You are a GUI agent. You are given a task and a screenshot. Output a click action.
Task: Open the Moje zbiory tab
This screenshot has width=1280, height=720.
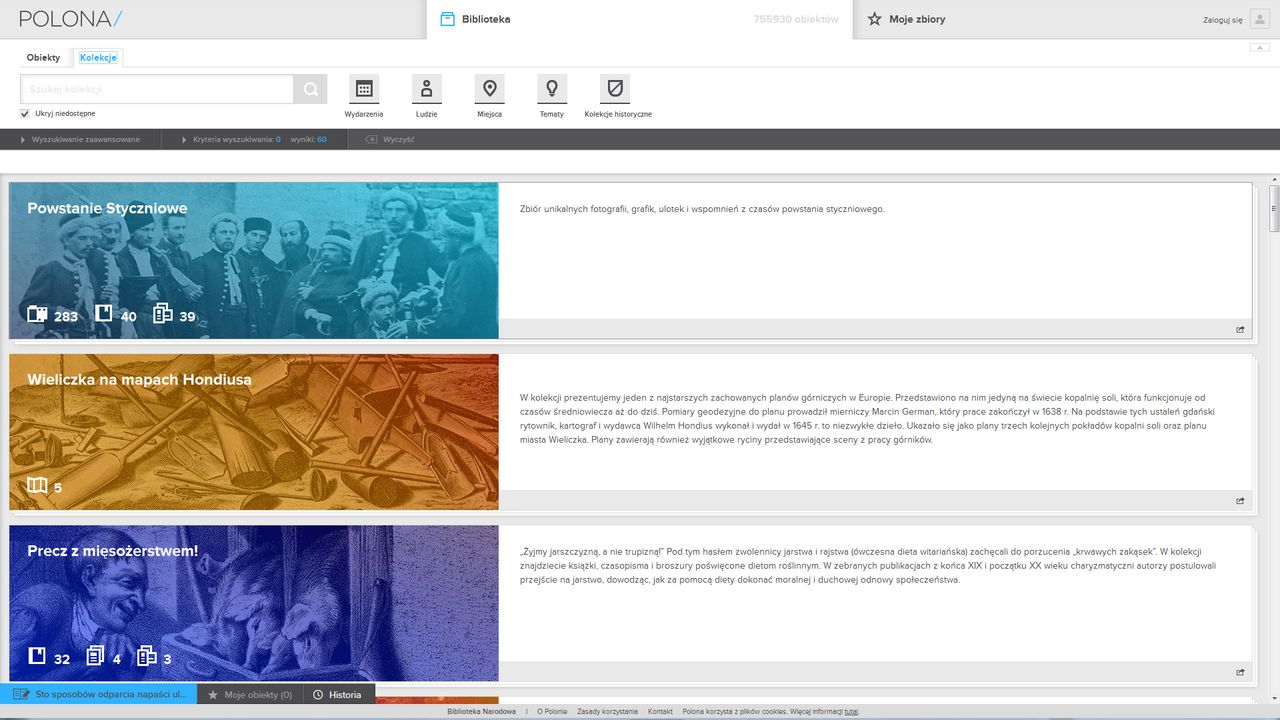pyautogui.click(x=917, y=19)
